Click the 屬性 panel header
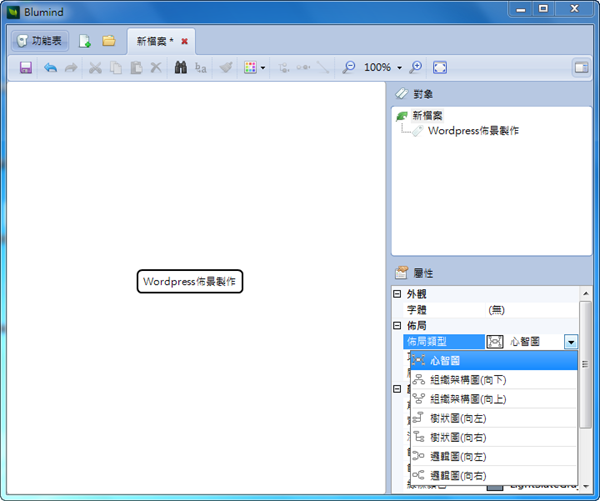The image size is (600, 501). point(492,273)
